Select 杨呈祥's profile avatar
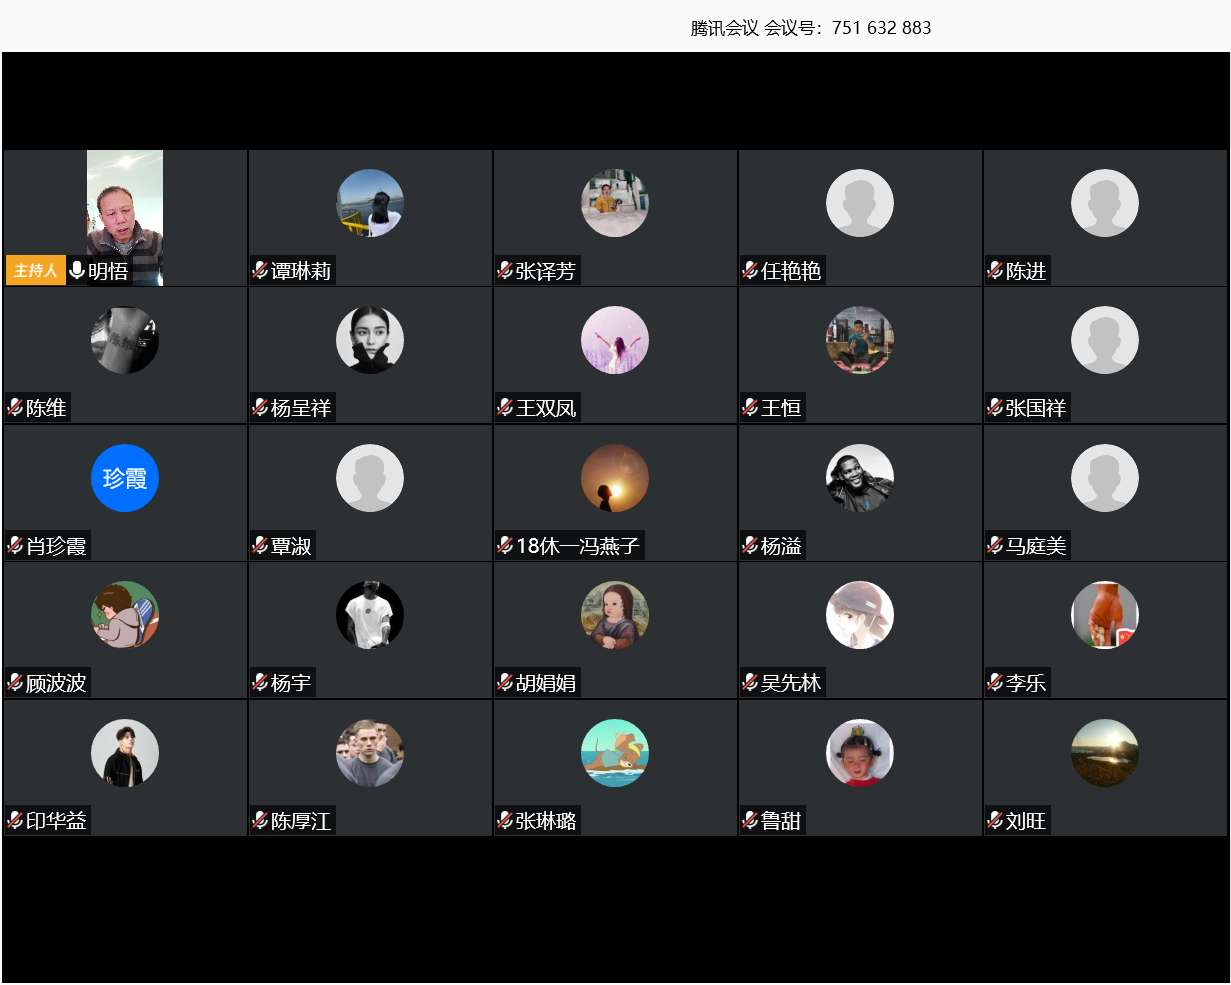The image size is (1231, 985). coord(370,340)
